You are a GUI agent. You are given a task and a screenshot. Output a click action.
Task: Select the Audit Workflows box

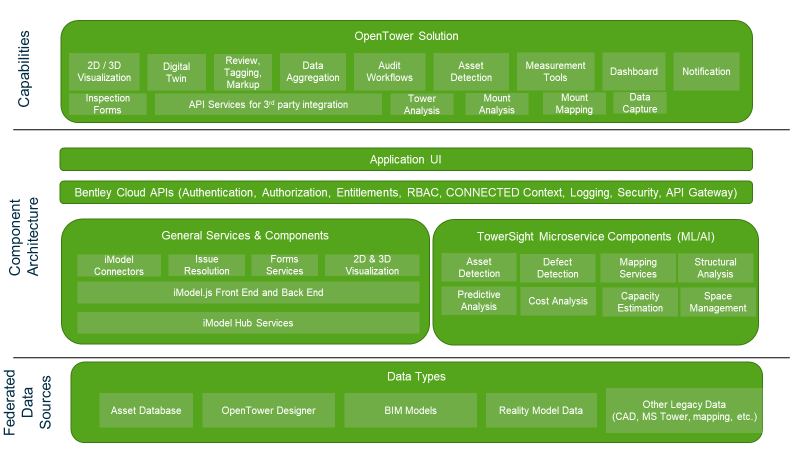coord(389,71)
